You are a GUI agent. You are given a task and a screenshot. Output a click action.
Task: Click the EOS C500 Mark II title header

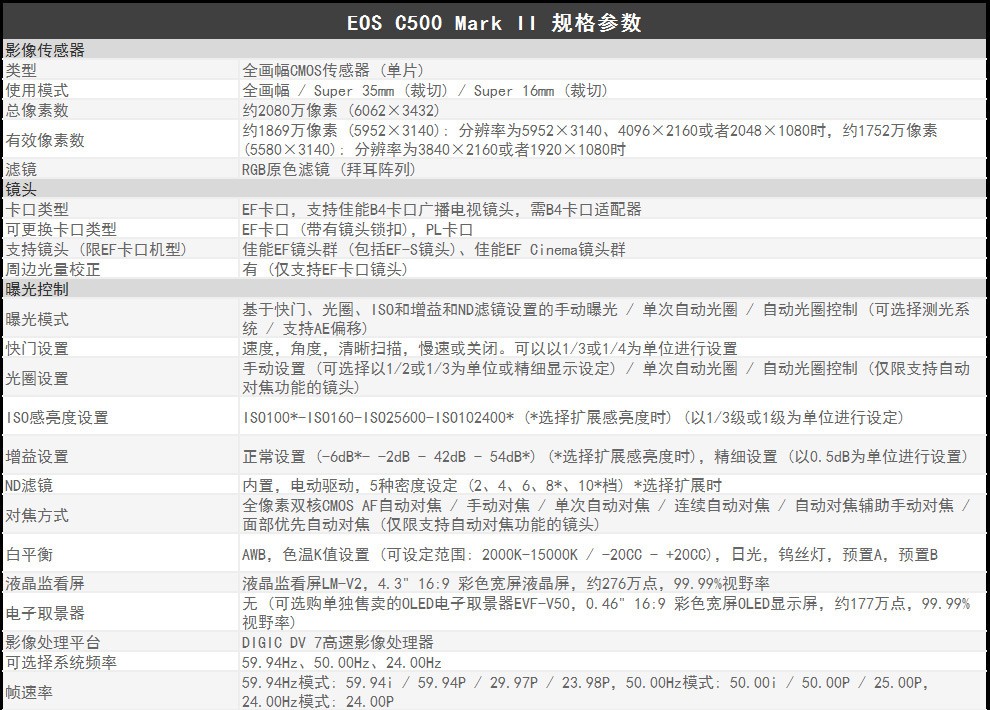(495, 23)
